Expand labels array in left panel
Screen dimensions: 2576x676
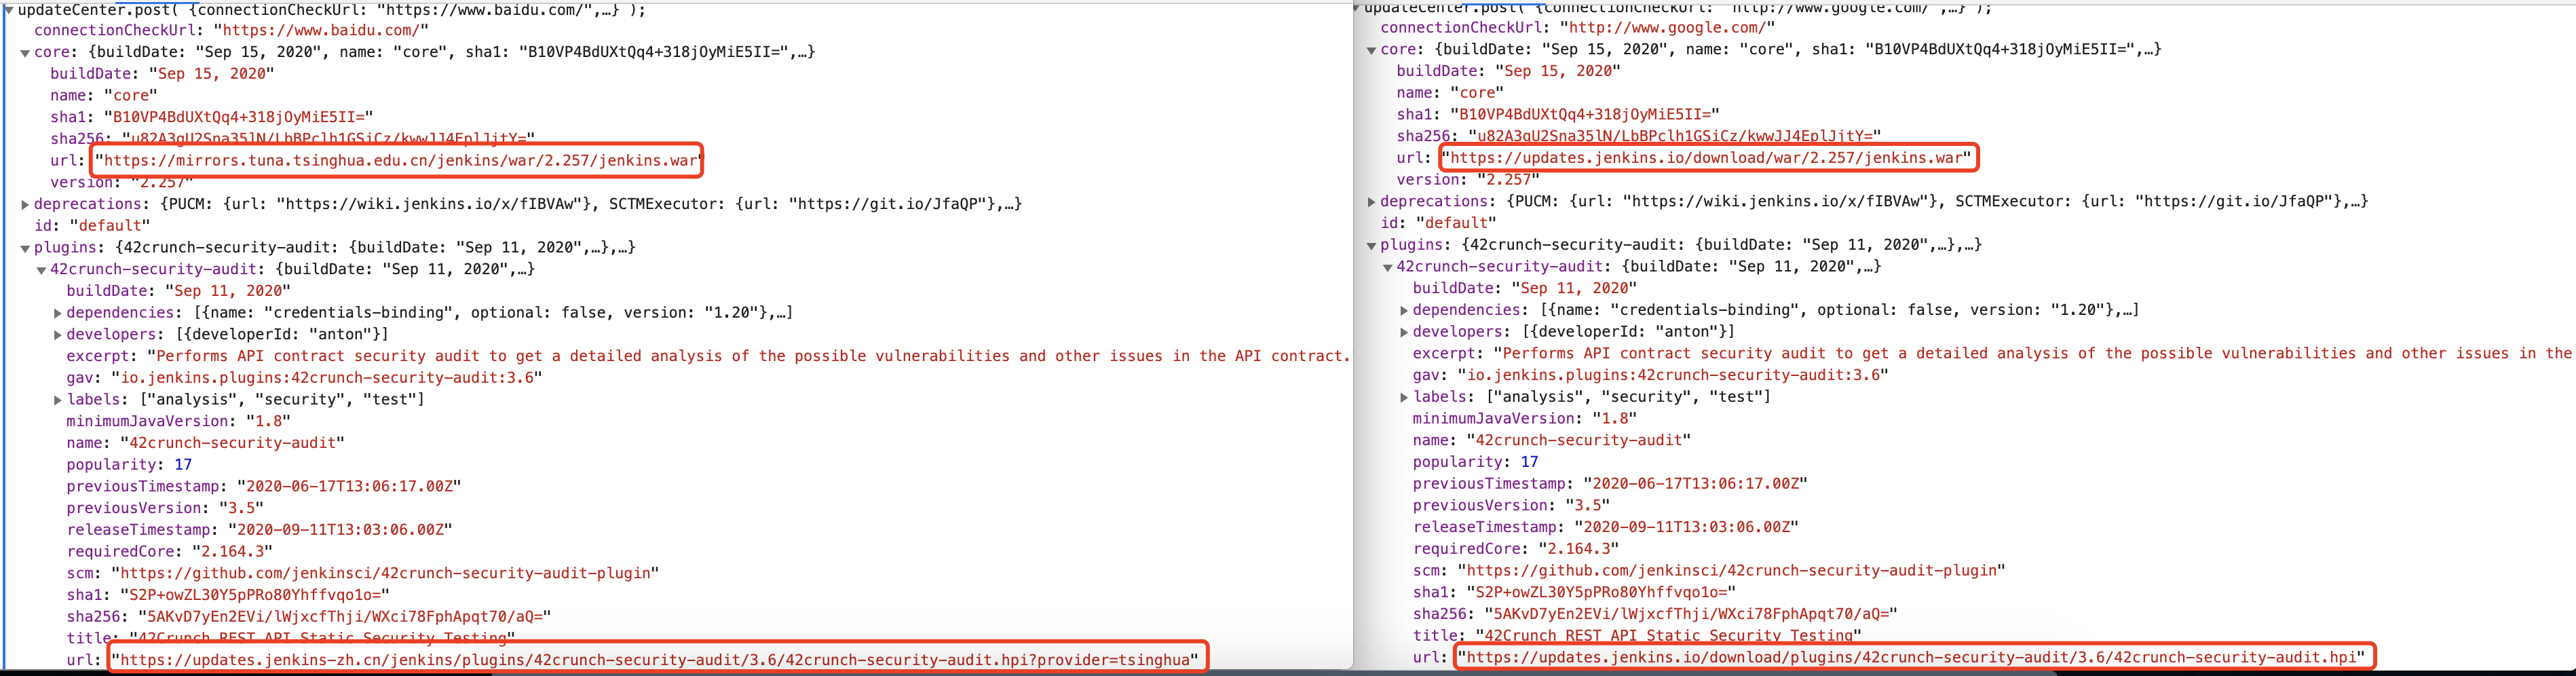click(x=57, y=400)
